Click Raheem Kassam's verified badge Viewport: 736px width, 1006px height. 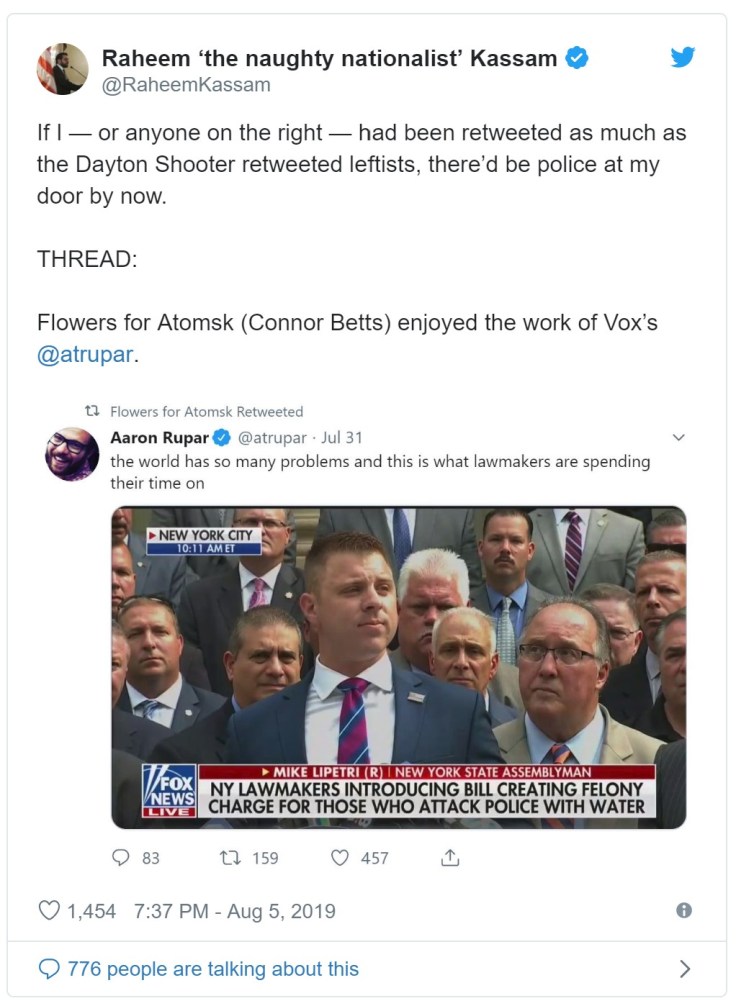pos(577,58)
